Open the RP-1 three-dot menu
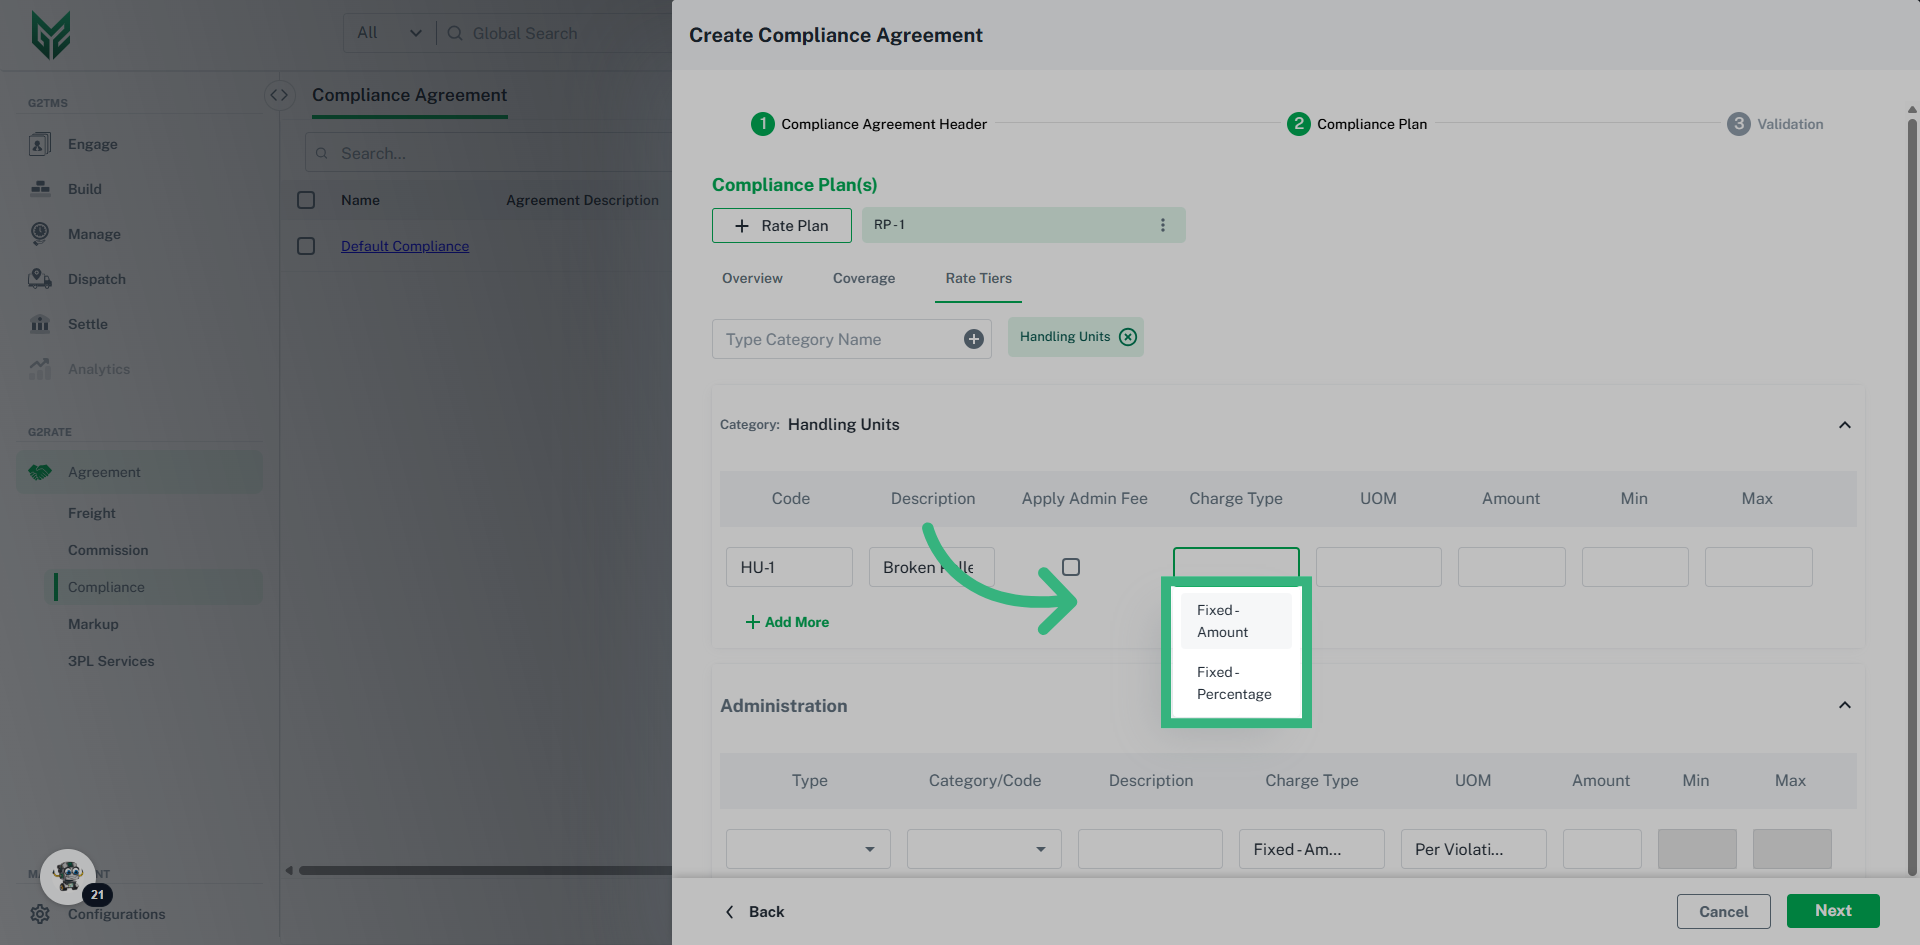Viewport: 1920px width, 945px height. [1163, 225]
